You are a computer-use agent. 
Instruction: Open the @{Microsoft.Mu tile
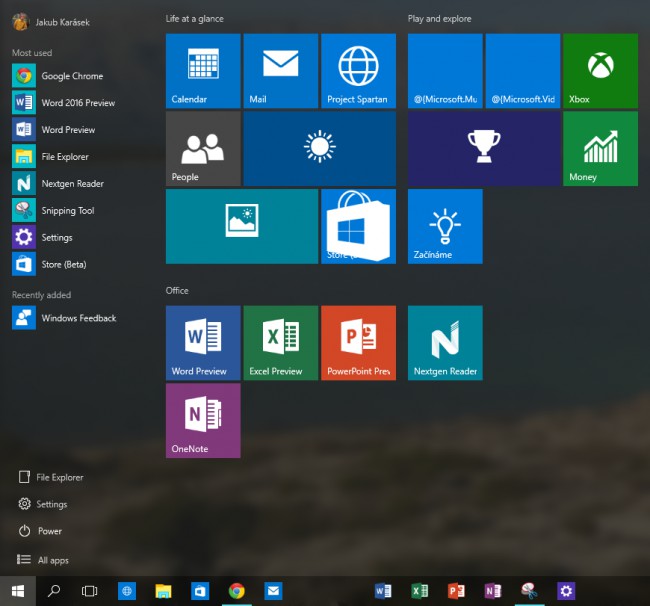tap(445, 71)
